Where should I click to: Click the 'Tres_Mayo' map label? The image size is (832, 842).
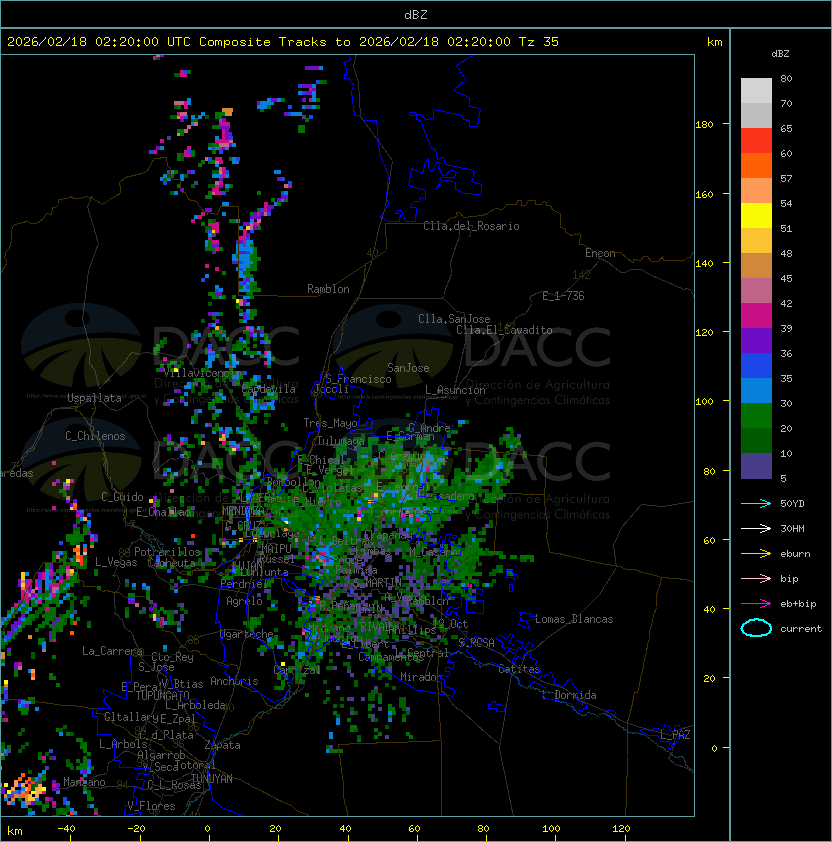point(330,423)
